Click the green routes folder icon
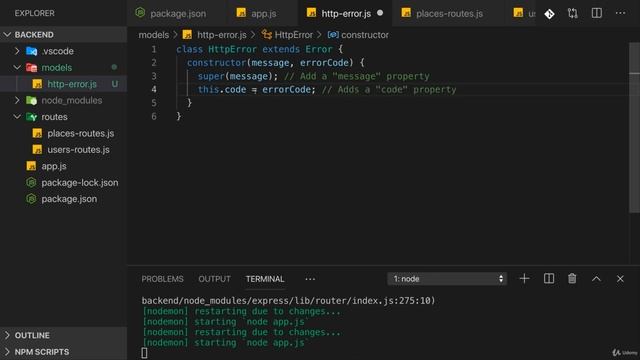This screenshot has width=640, height=360. click(31, 117)
